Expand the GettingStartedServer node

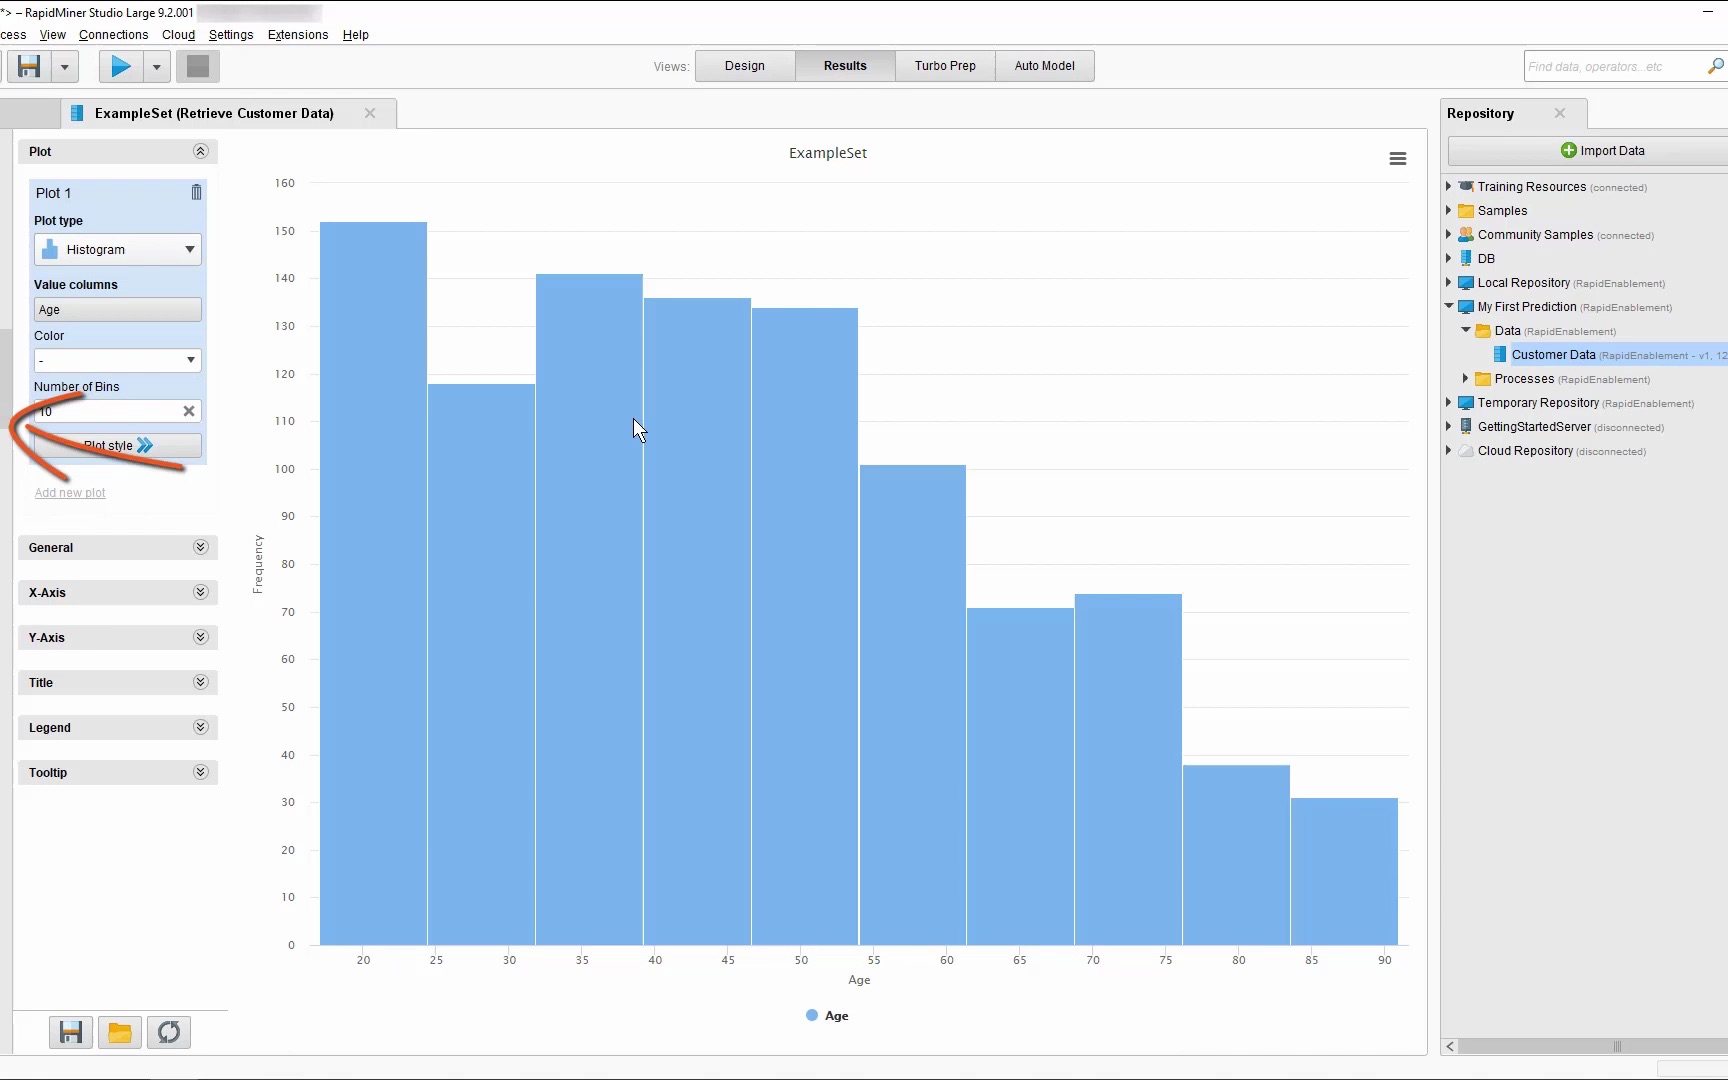point(1448,427)
